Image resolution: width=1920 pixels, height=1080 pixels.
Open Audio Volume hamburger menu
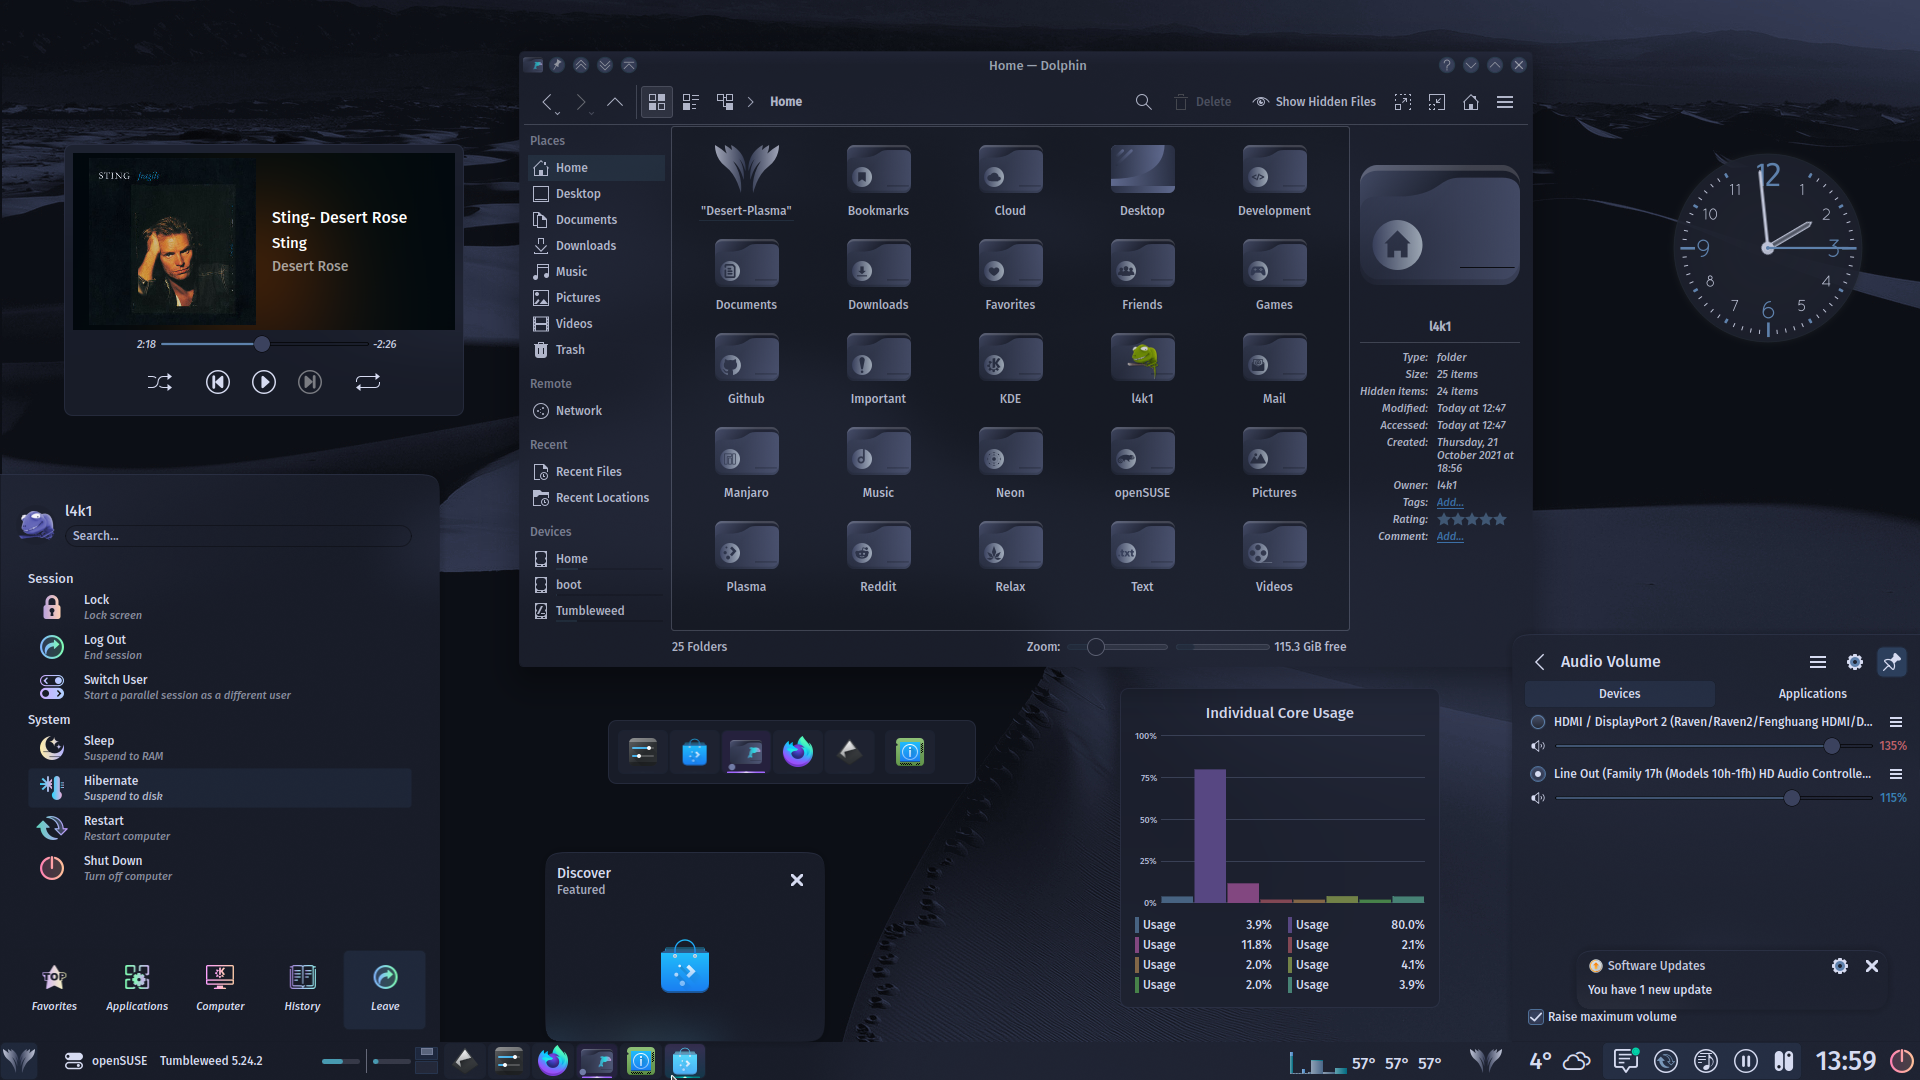tap(1818, 662)
